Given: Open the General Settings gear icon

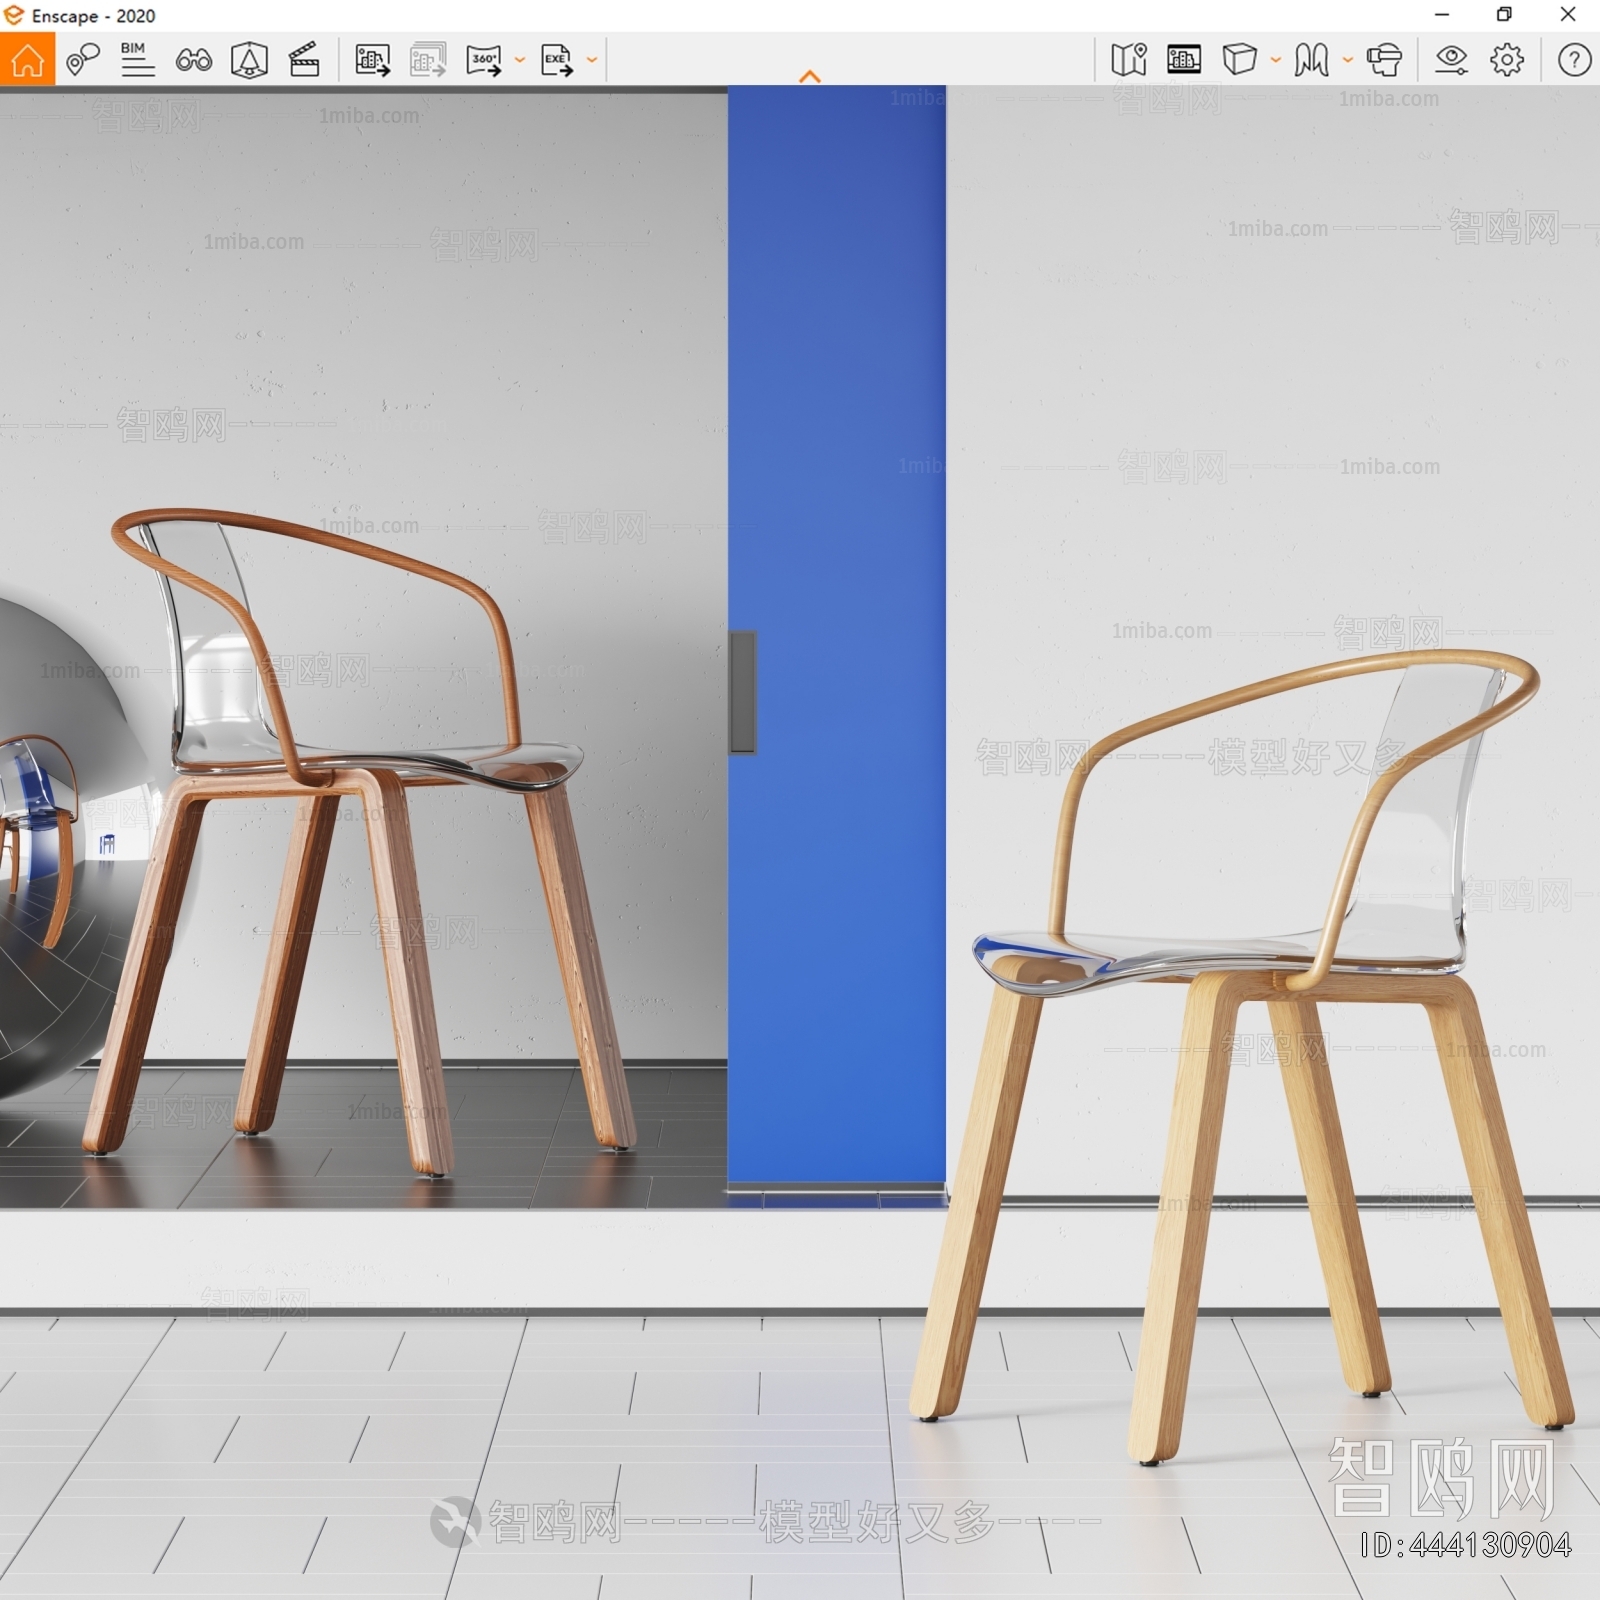Looking at the screenshot, I should pos(1507,60).
